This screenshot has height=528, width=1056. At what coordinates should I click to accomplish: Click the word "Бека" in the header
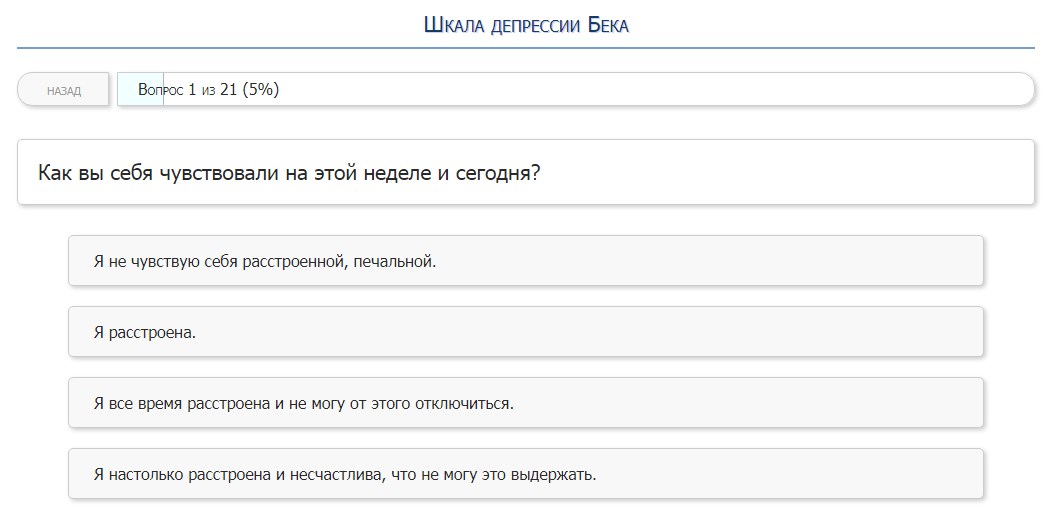(x=602, y=25)
